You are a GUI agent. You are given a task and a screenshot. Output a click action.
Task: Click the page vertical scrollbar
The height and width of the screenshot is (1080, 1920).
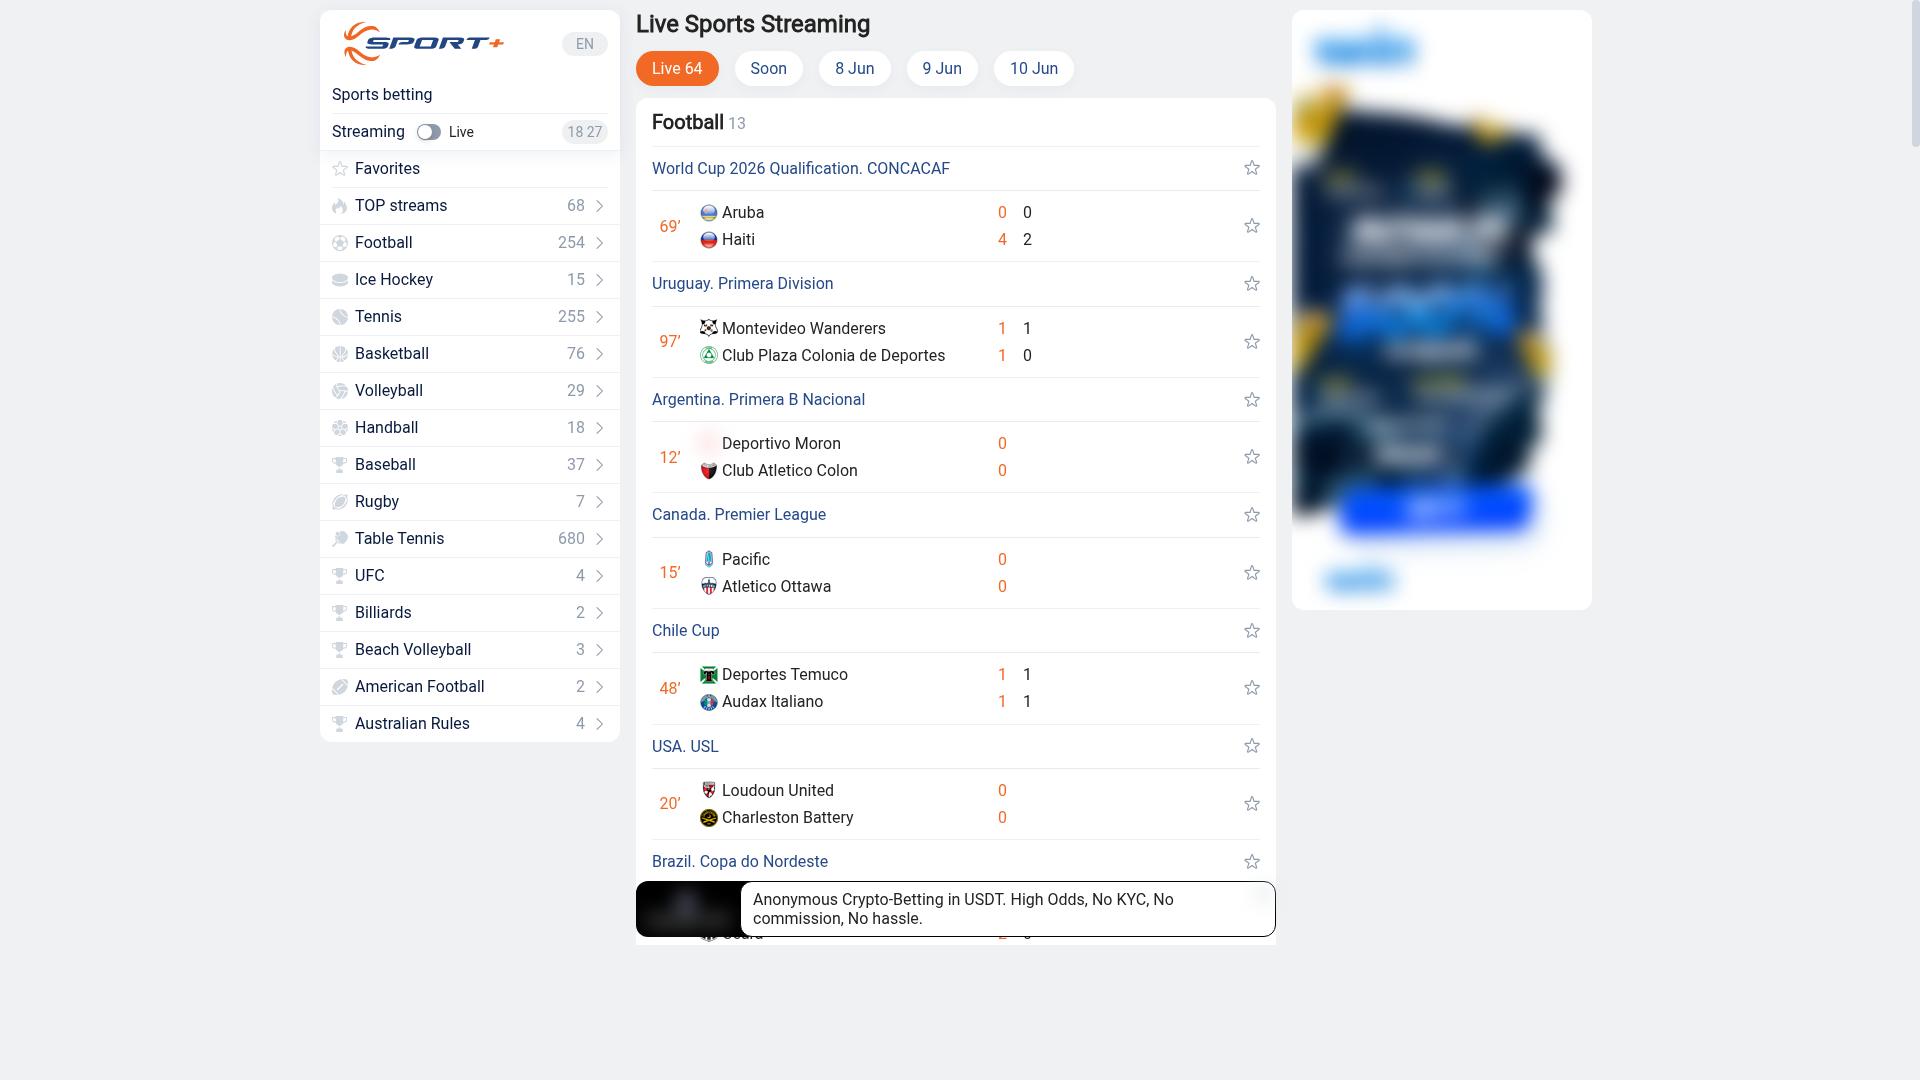[1915, 74]
